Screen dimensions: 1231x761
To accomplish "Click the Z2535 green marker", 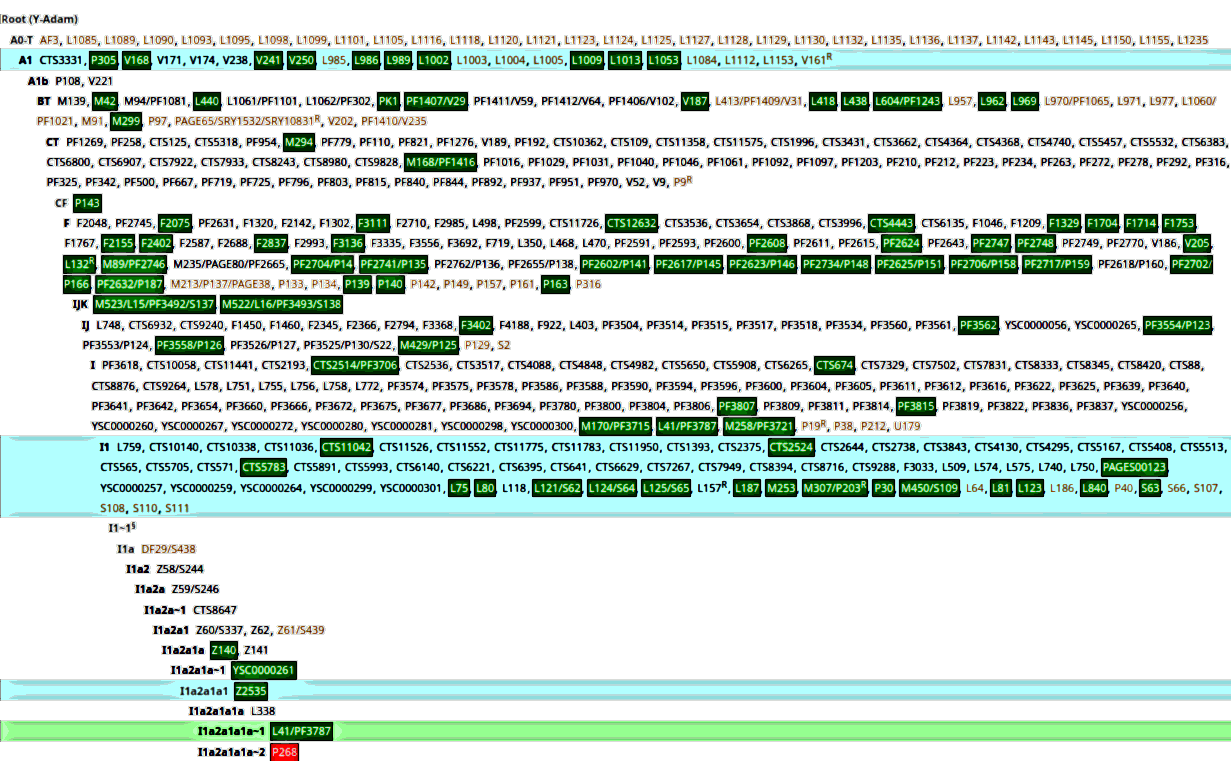I will click(x=250, y=691).
